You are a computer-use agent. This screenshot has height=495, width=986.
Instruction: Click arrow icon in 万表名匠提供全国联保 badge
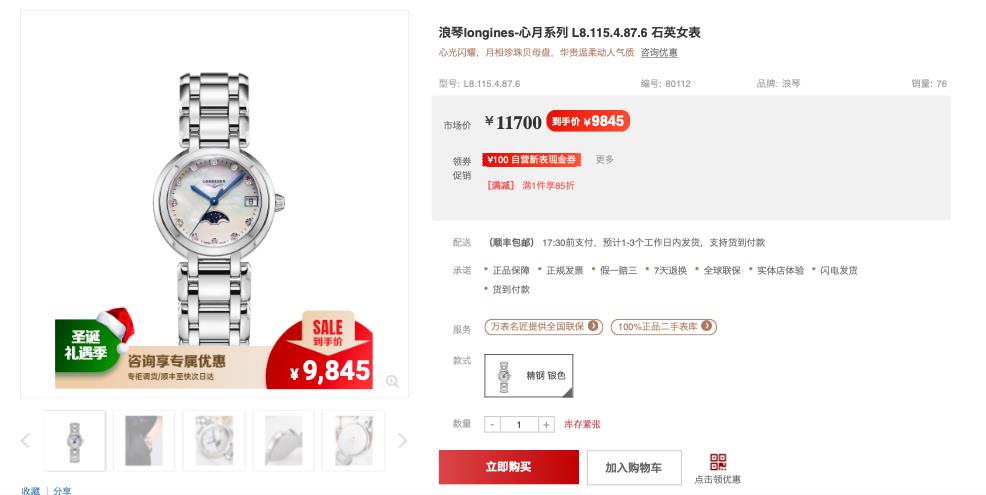click(593, 326)
